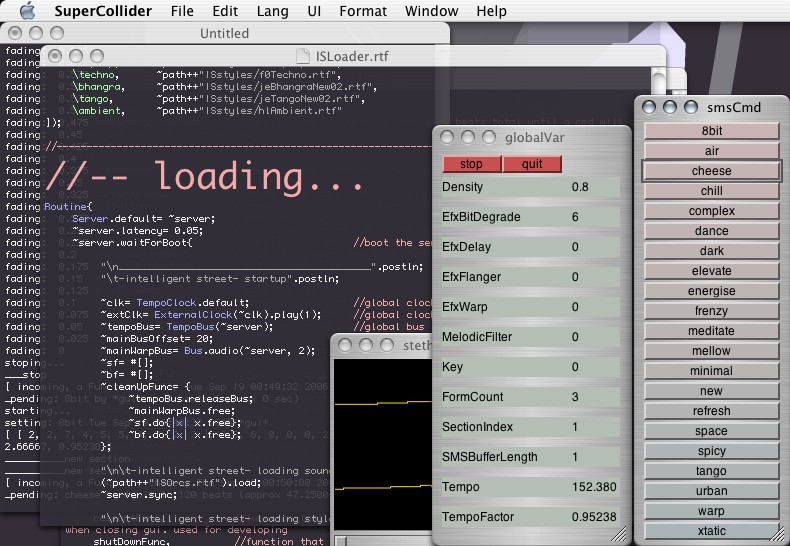Click the "\ambient," symbol in ISLoader

pyautogui.click(x=99, y=111)
